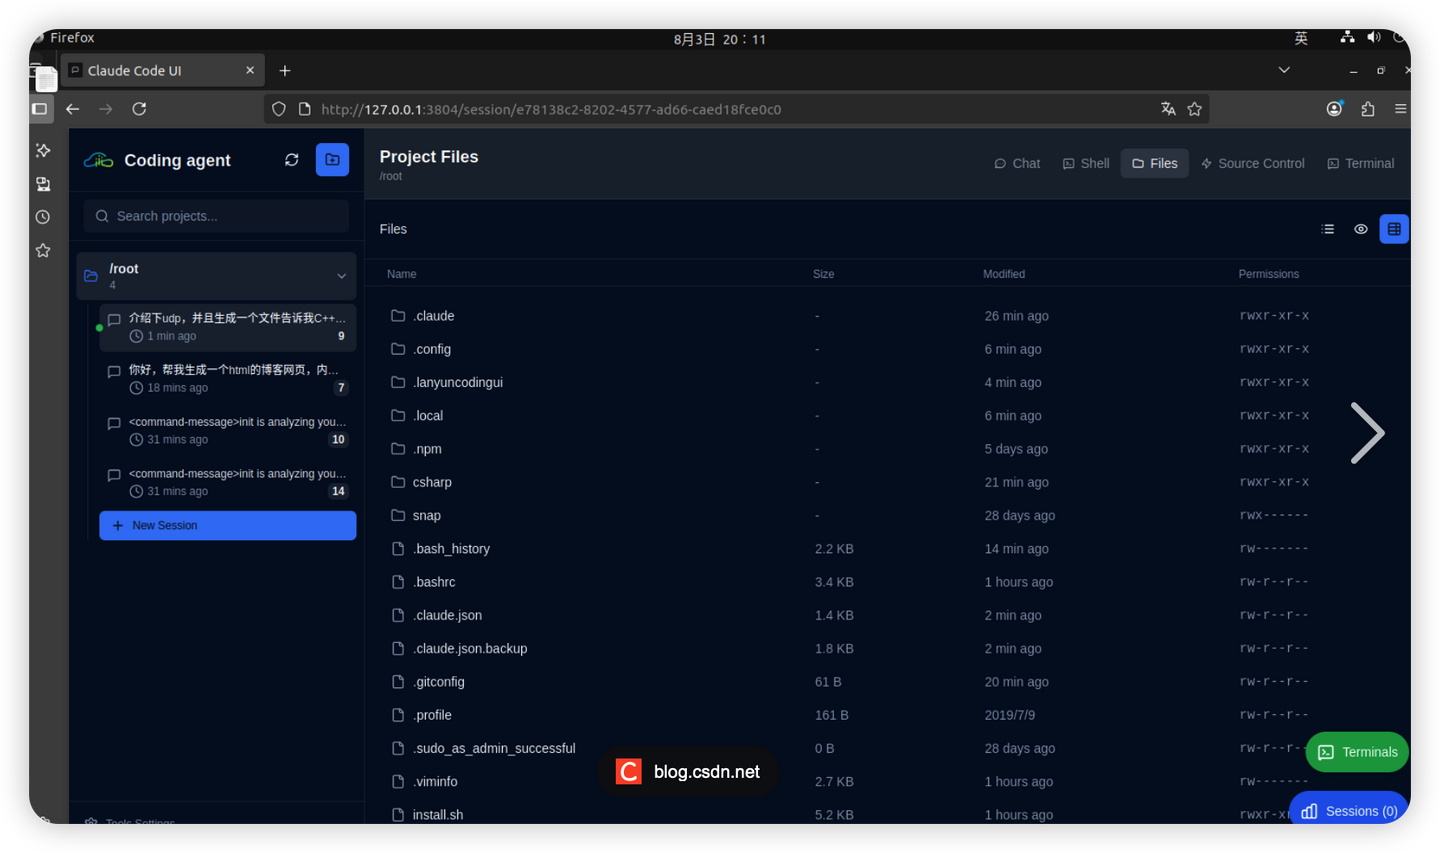Click the blue new project folder icon
The width and height of the screenshot is (1440, 853).
[332, 160]
